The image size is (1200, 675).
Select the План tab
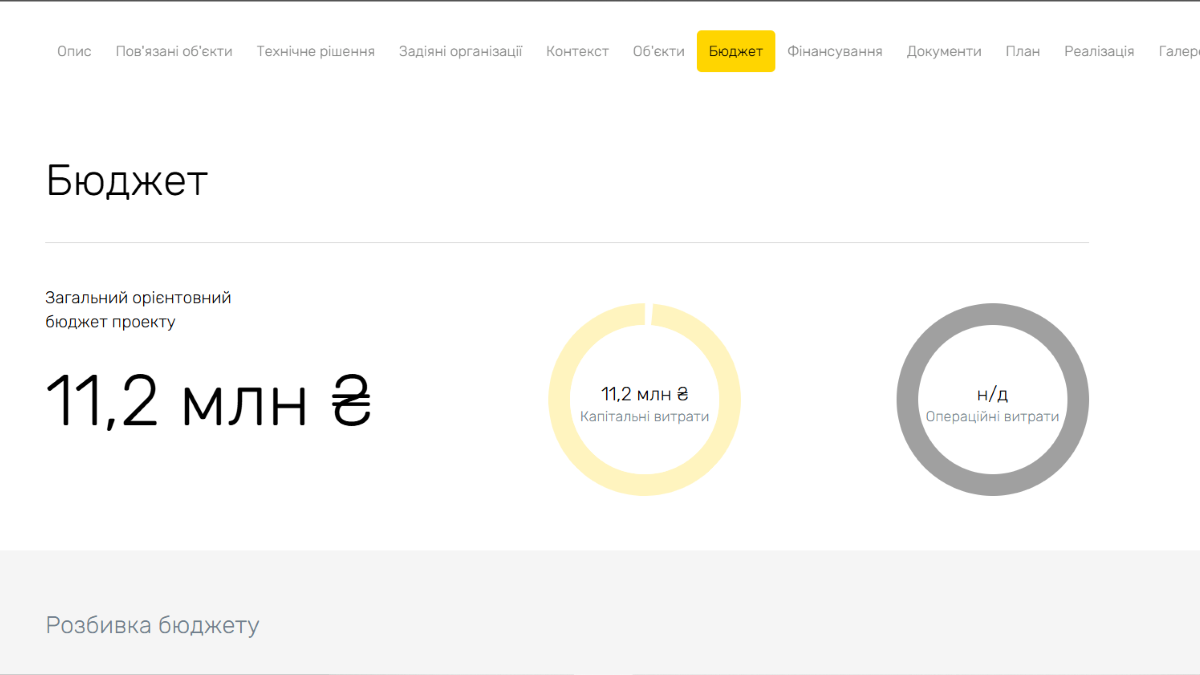point(1022,51)
